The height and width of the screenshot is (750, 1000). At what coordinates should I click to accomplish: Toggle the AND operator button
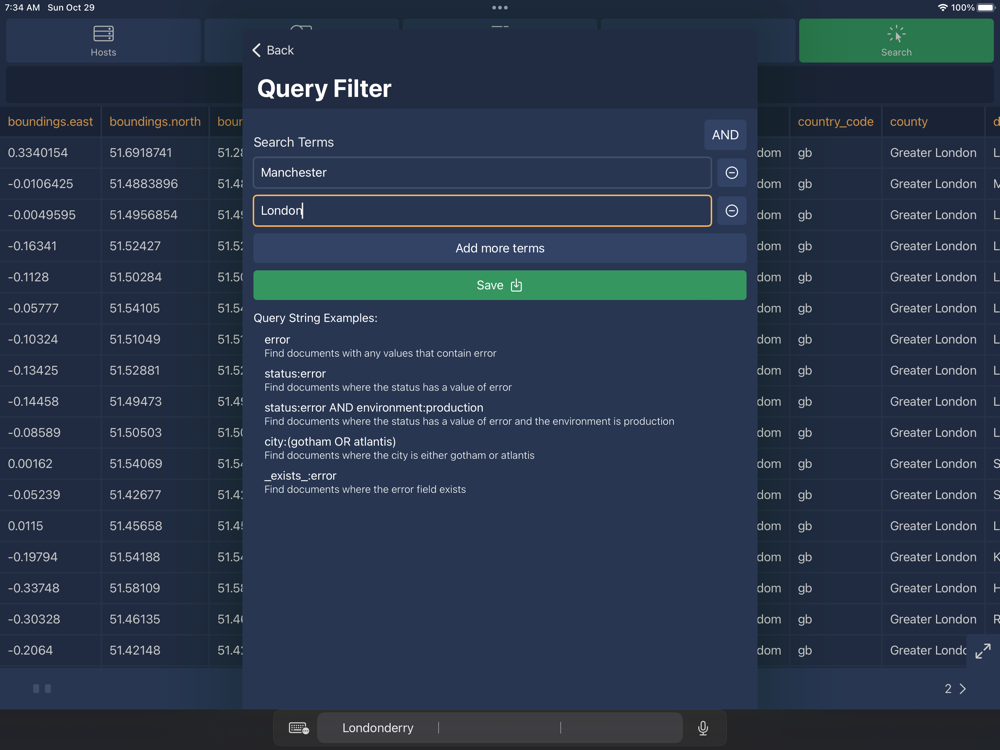(x=725, y=135)
